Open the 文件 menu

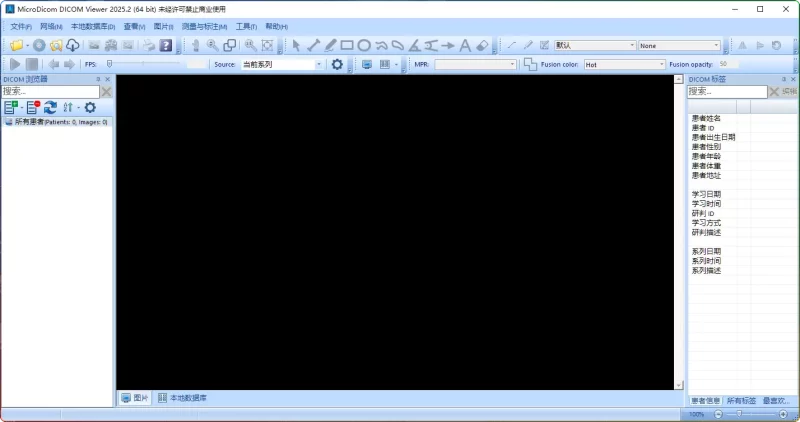coord(21,26)
